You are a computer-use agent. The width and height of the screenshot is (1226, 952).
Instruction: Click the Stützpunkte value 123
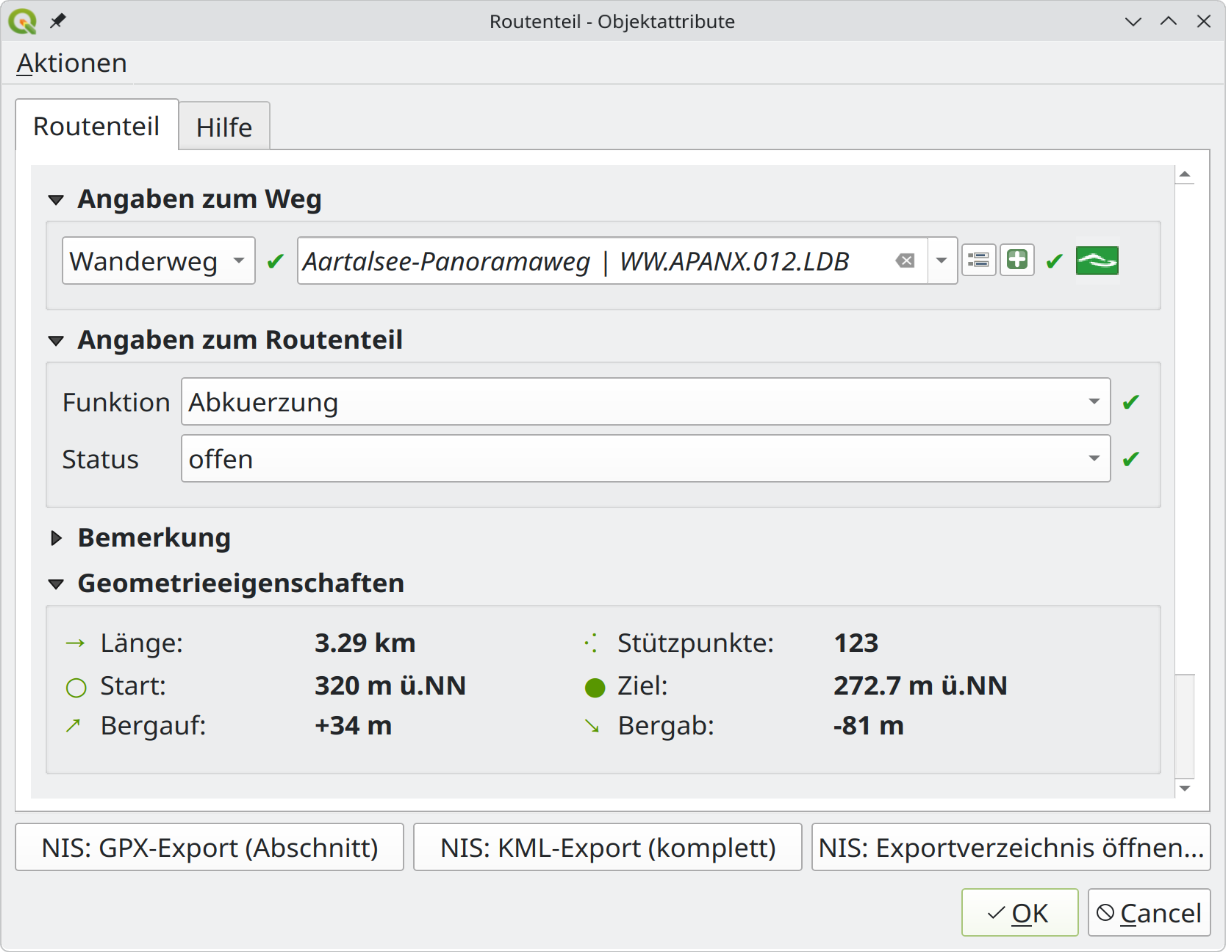click(856, 643)
